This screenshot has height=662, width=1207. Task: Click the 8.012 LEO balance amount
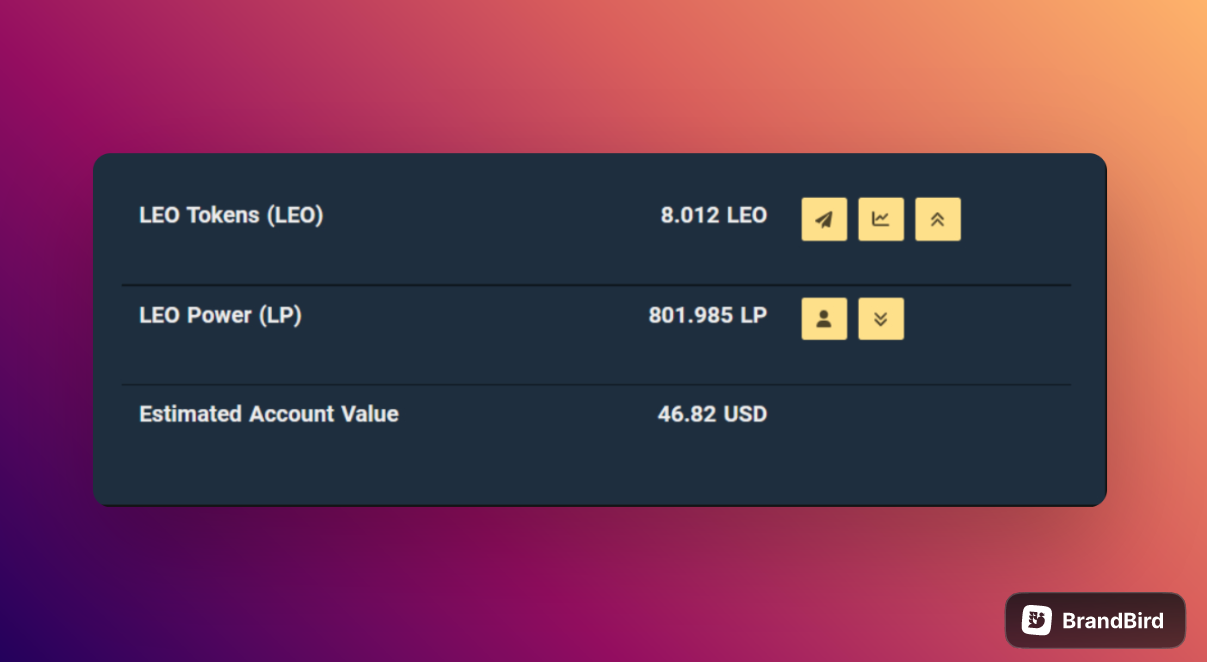[x=714, y=215]
